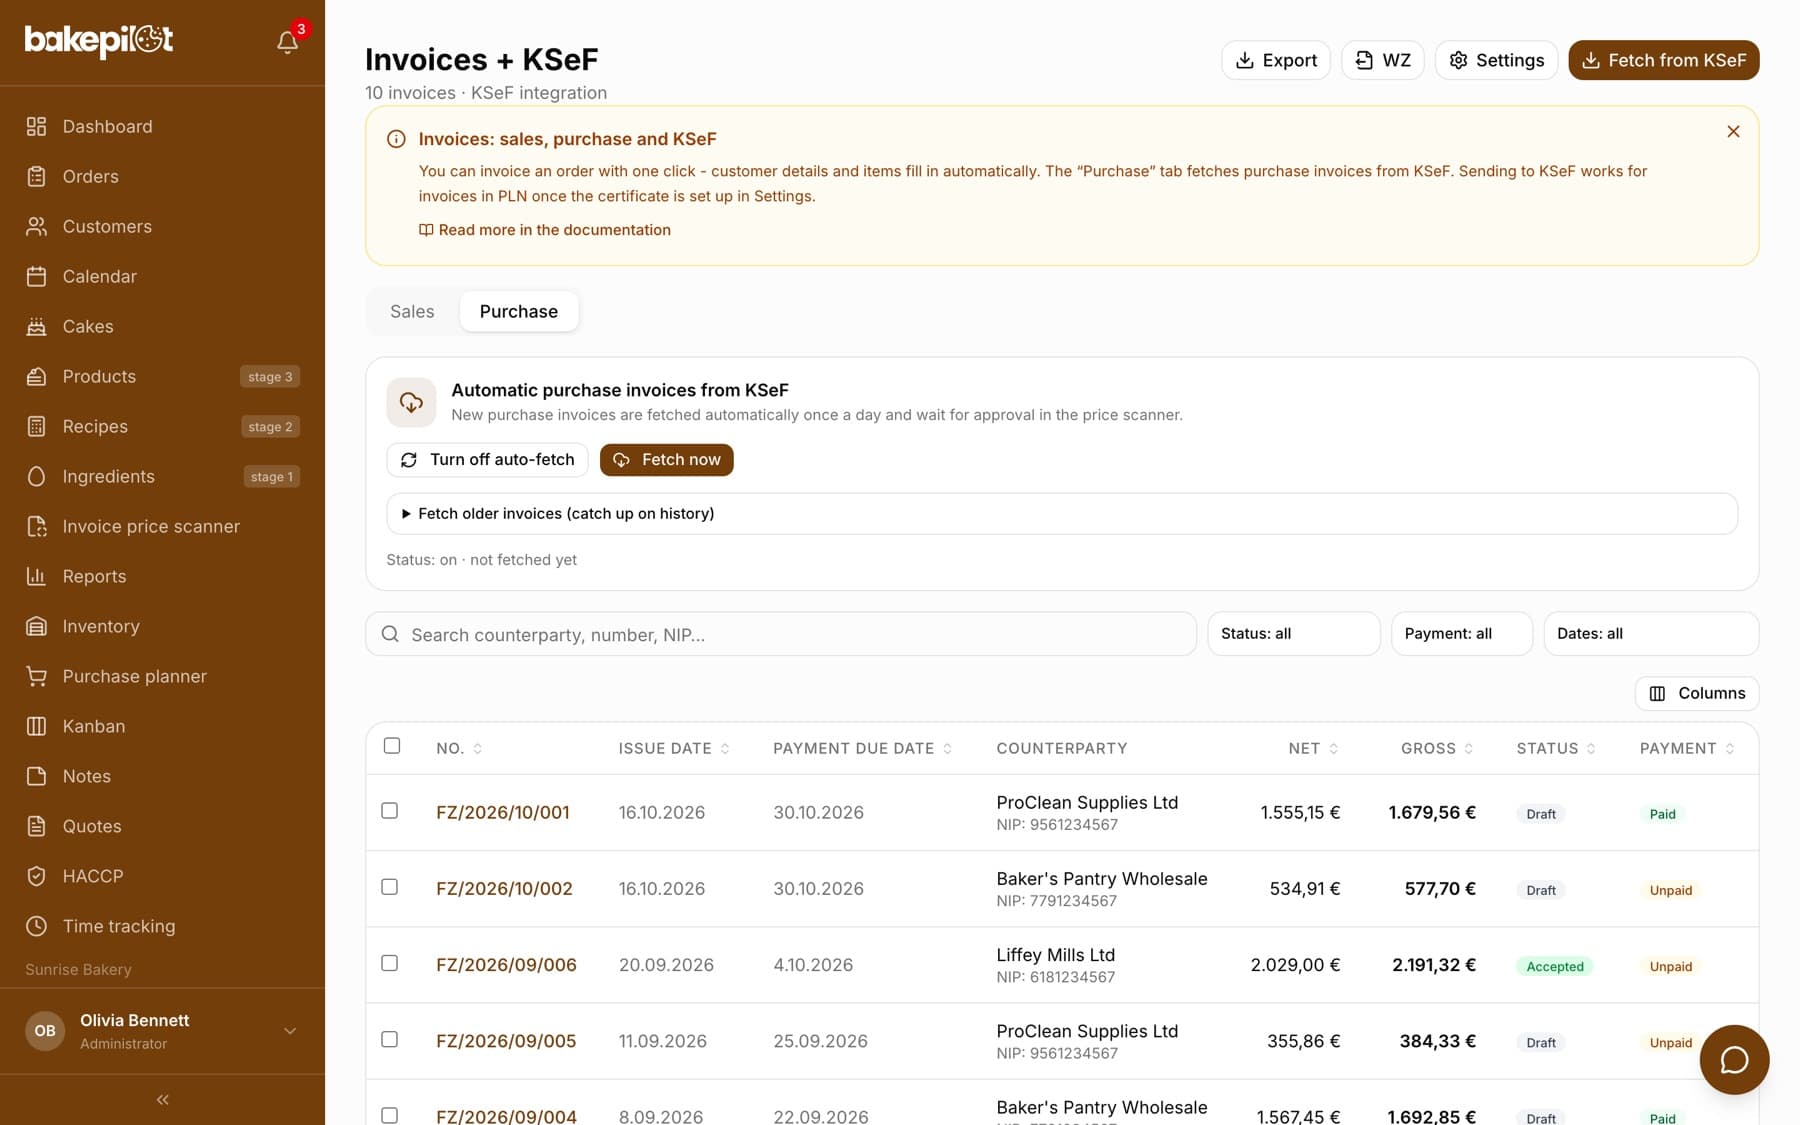Click the Export button

pos(1276,60)
